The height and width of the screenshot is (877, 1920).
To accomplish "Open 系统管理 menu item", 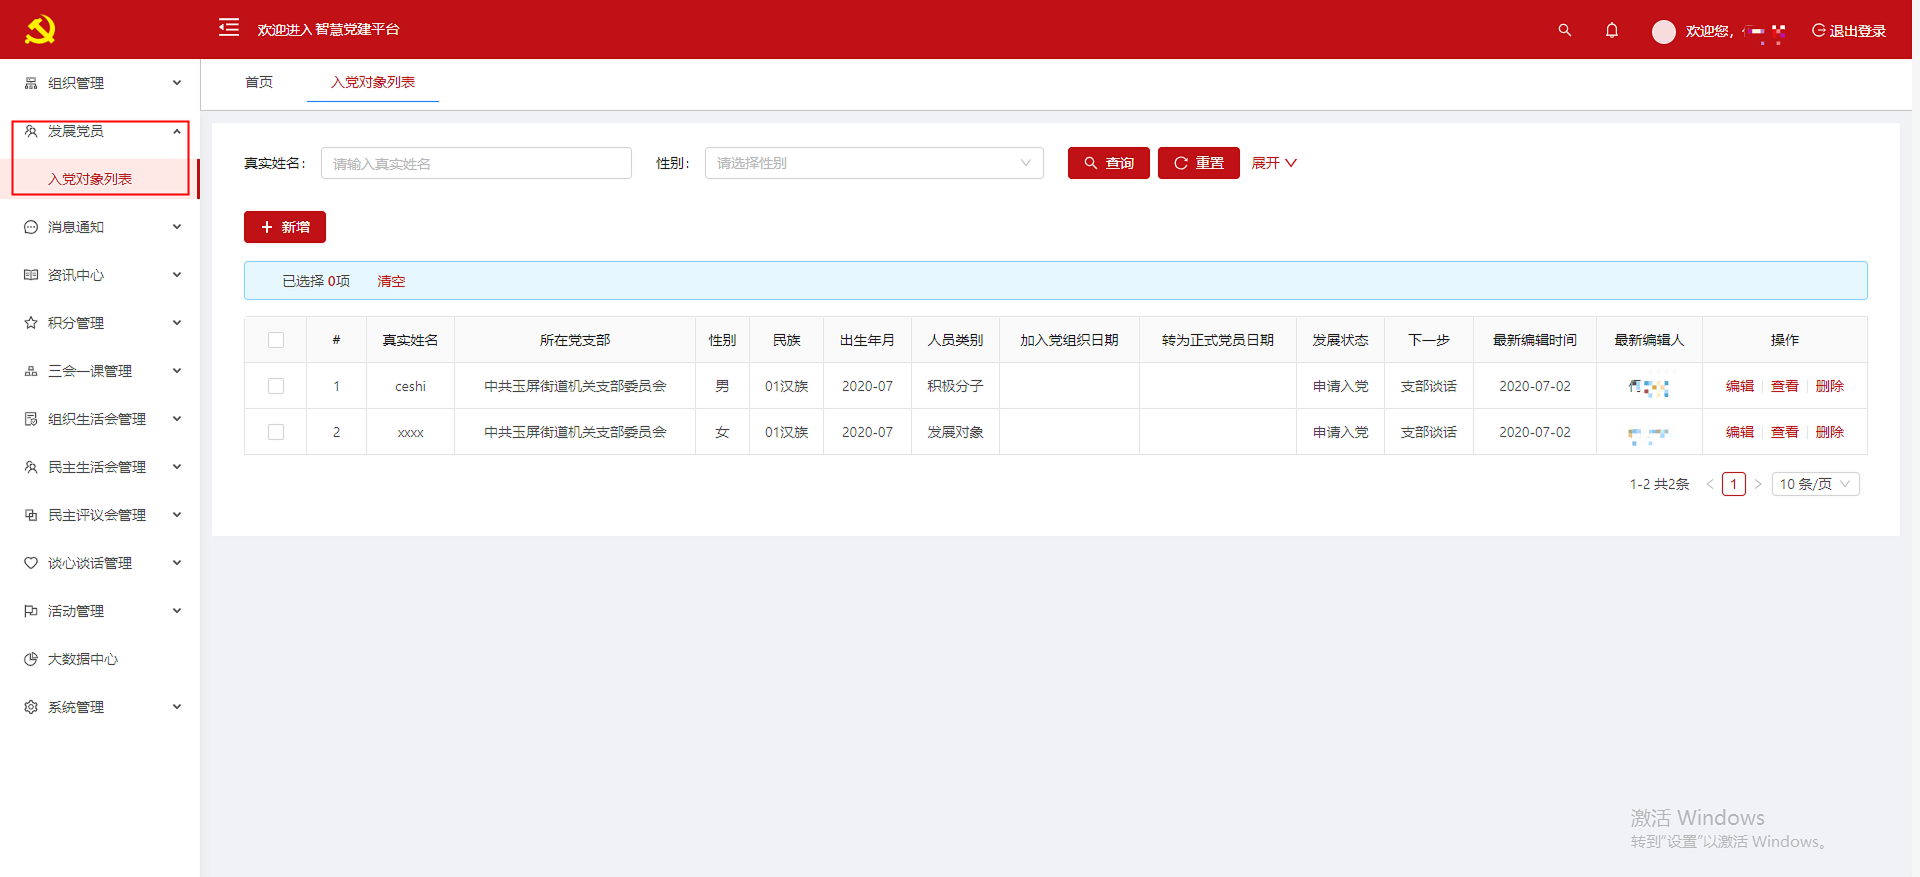I will (x=100, y=707).
